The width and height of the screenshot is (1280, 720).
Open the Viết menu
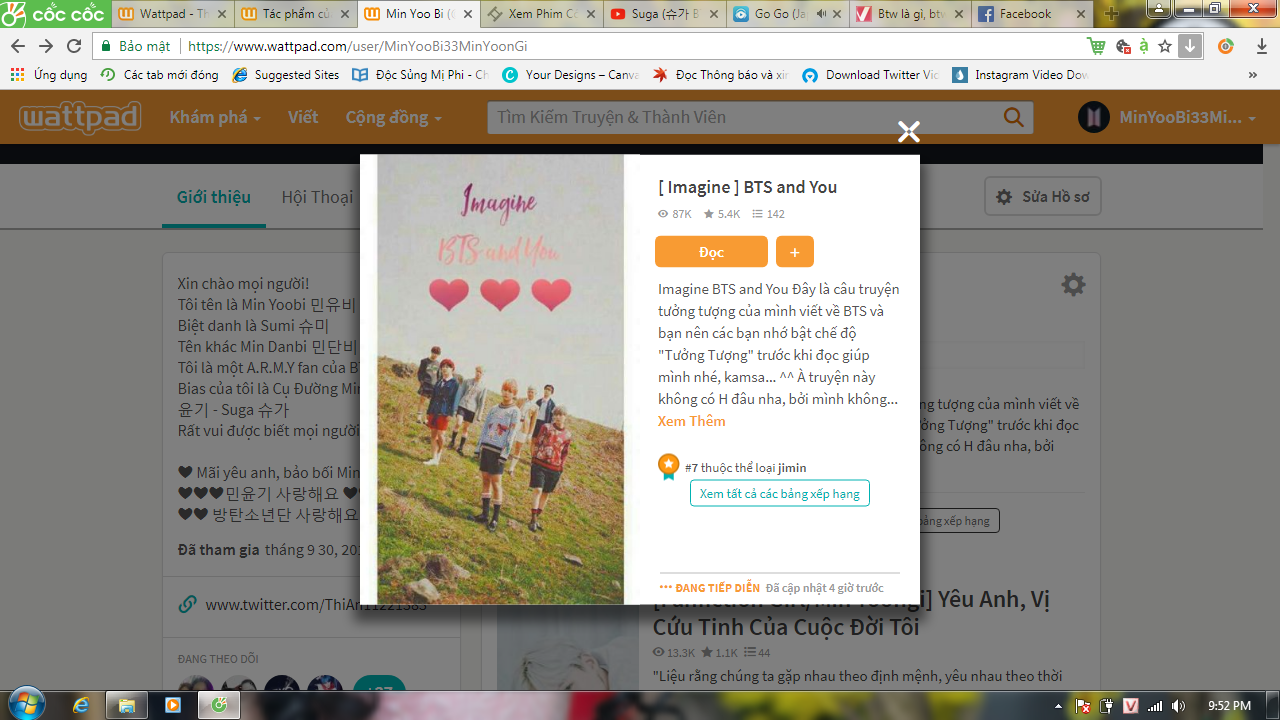pyautogui.click(x=303, y=117)
